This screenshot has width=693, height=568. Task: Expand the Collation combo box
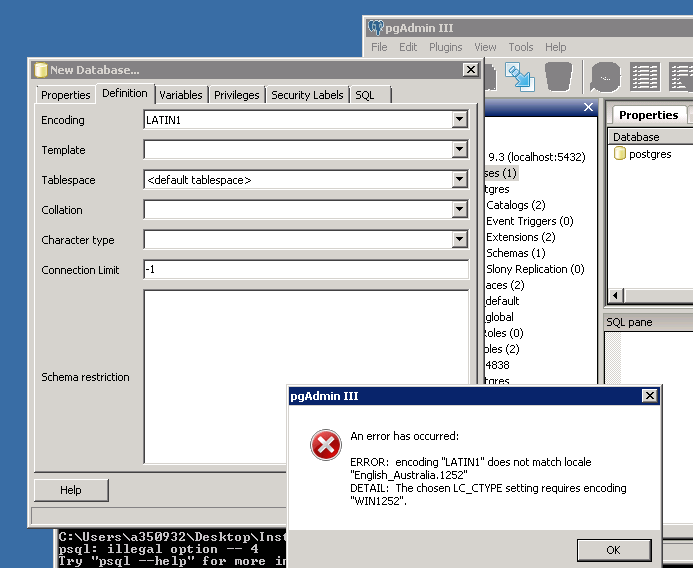pyautogui.click(x=459, y=210)
